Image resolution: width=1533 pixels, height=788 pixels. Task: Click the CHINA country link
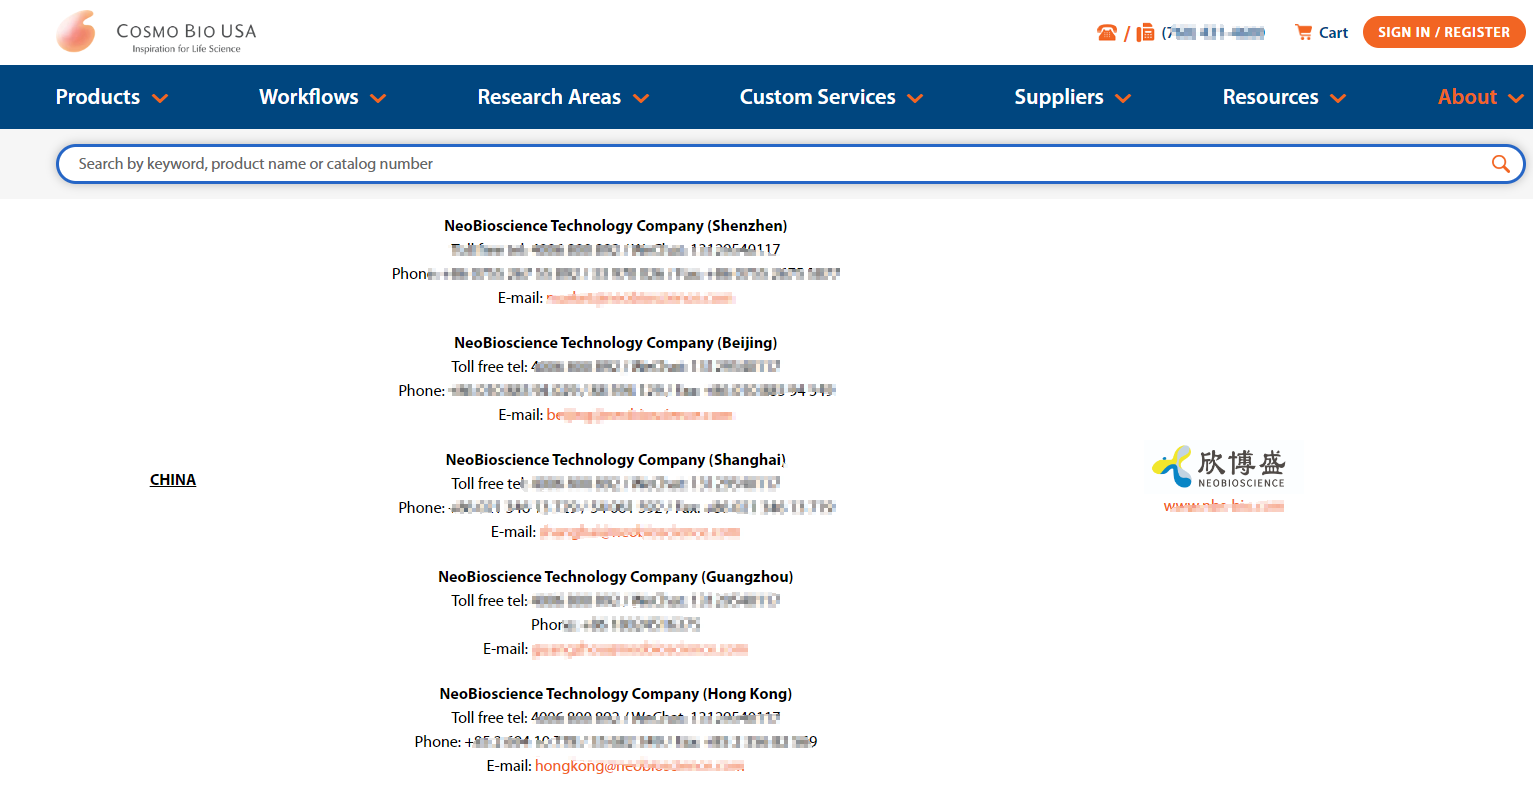click(173, 480)
